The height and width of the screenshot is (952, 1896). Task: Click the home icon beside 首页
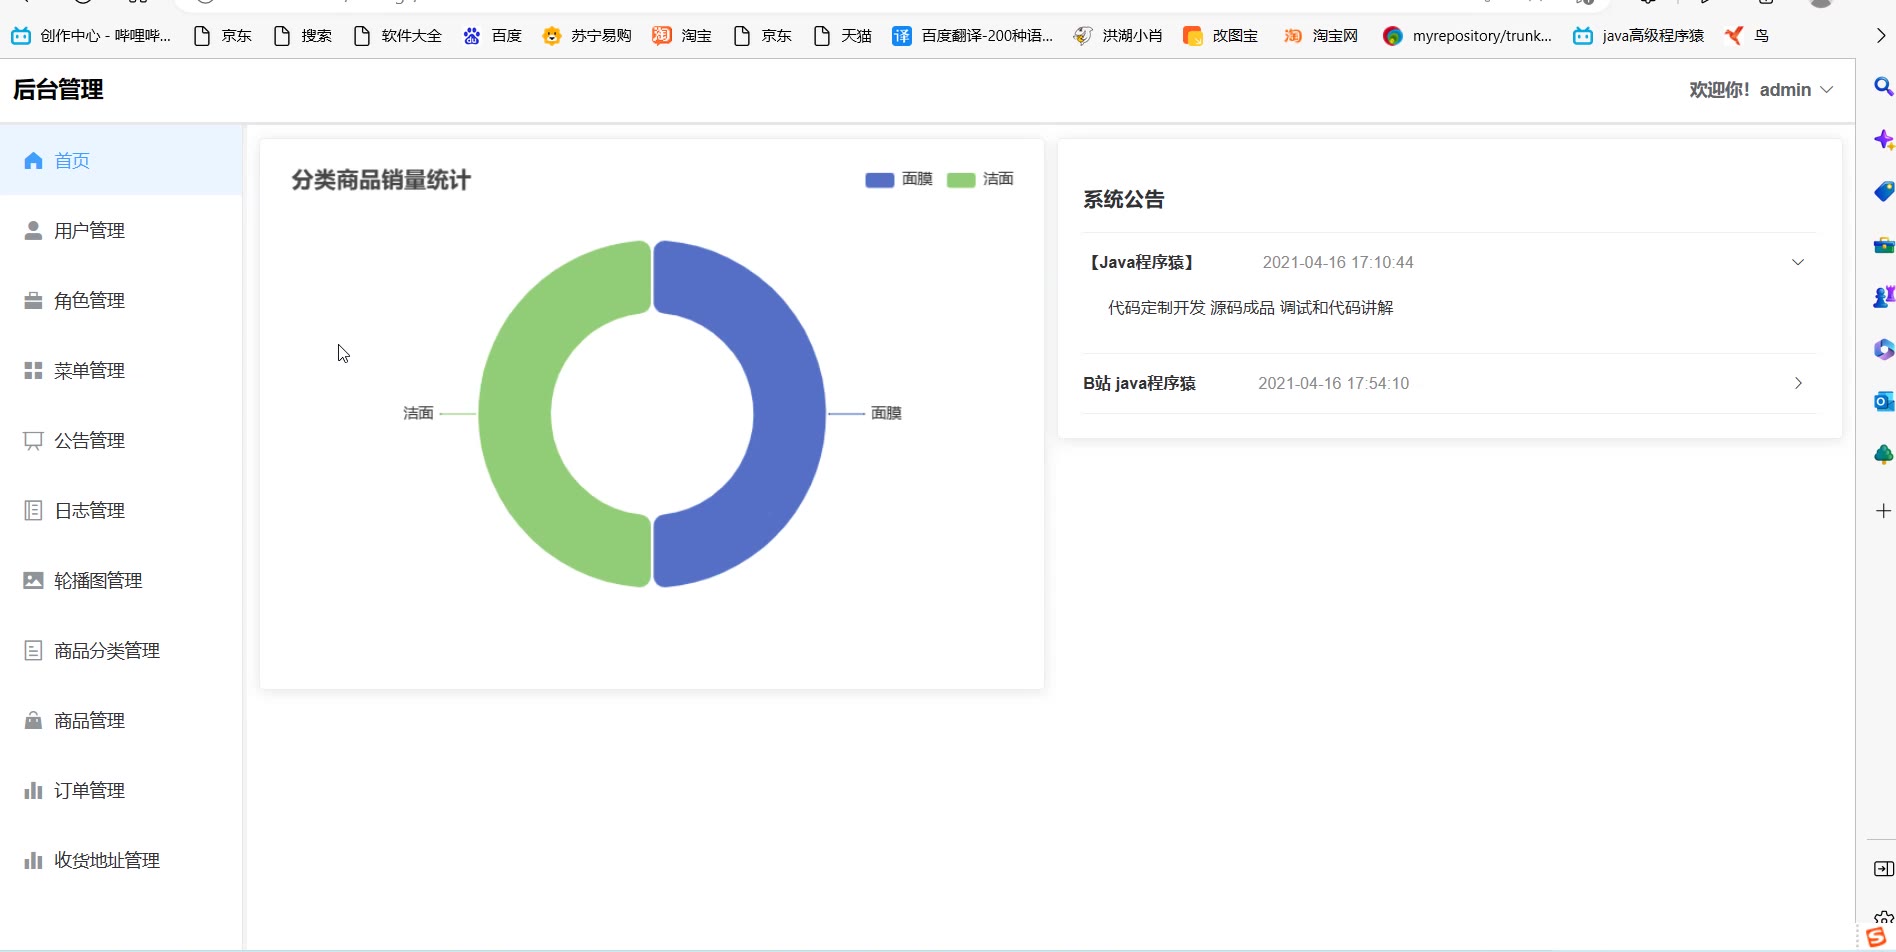click(33, 160)
